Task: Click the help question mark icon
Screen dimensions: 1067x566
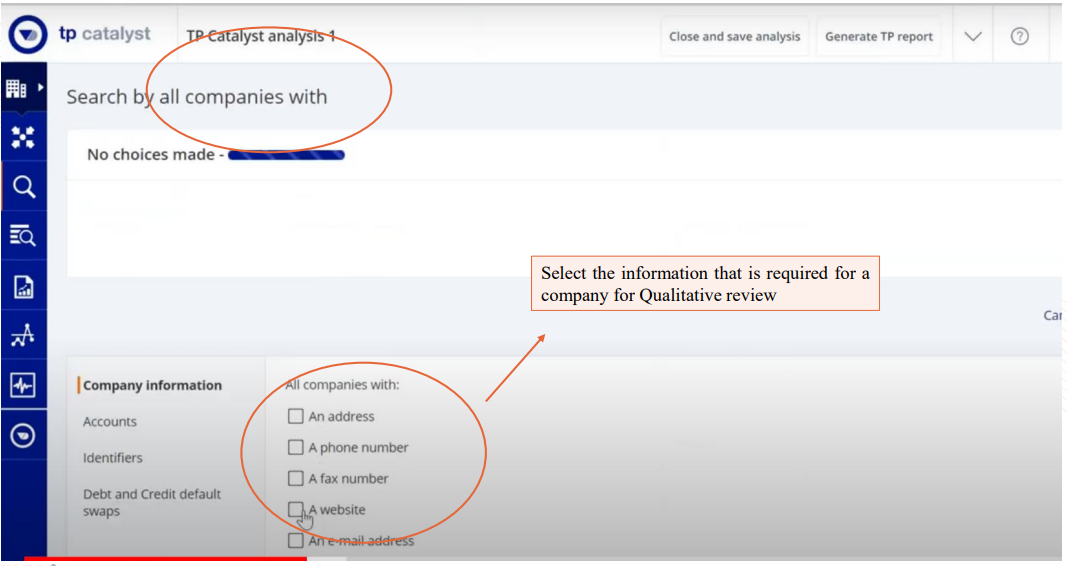Action: (1019, 36)
